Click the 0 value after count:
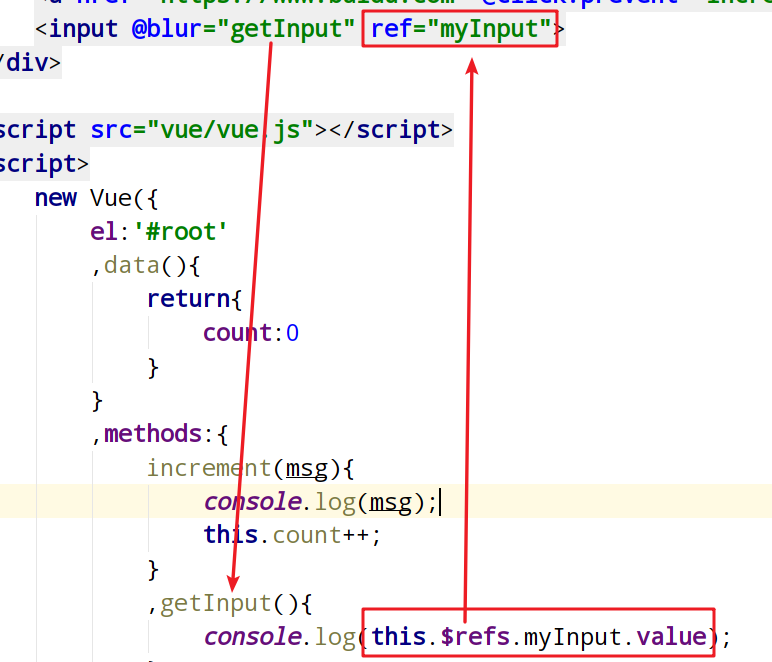 292,333
